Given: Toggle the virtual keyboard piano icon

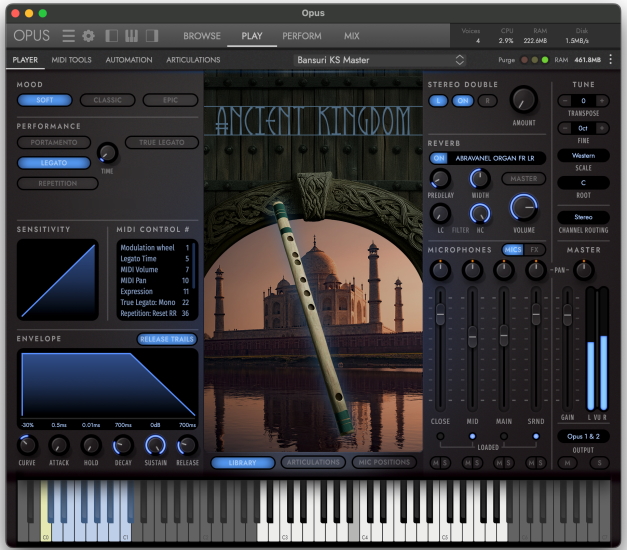Looking at the screenshot, I should (131, 36).
